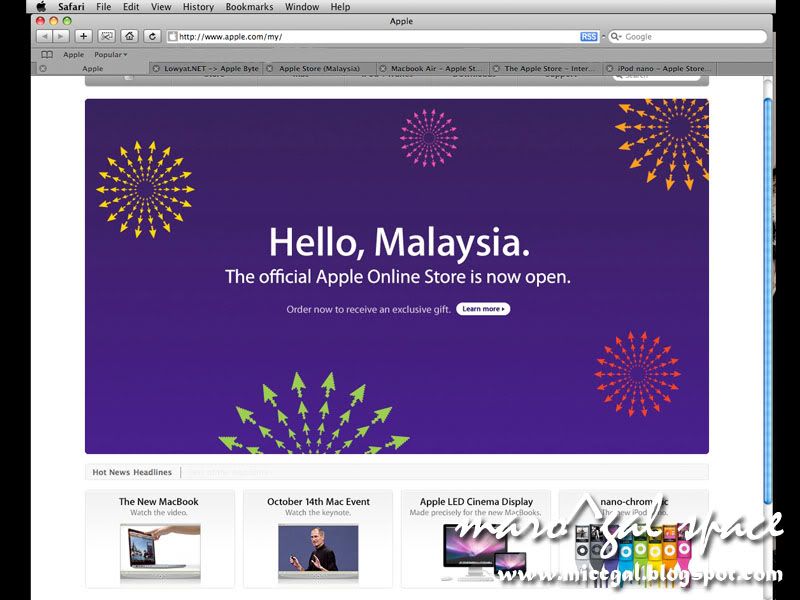Screen dimensions: 800x600
Task: Switch to the iPod nano tab
Action: coord(659,68)
